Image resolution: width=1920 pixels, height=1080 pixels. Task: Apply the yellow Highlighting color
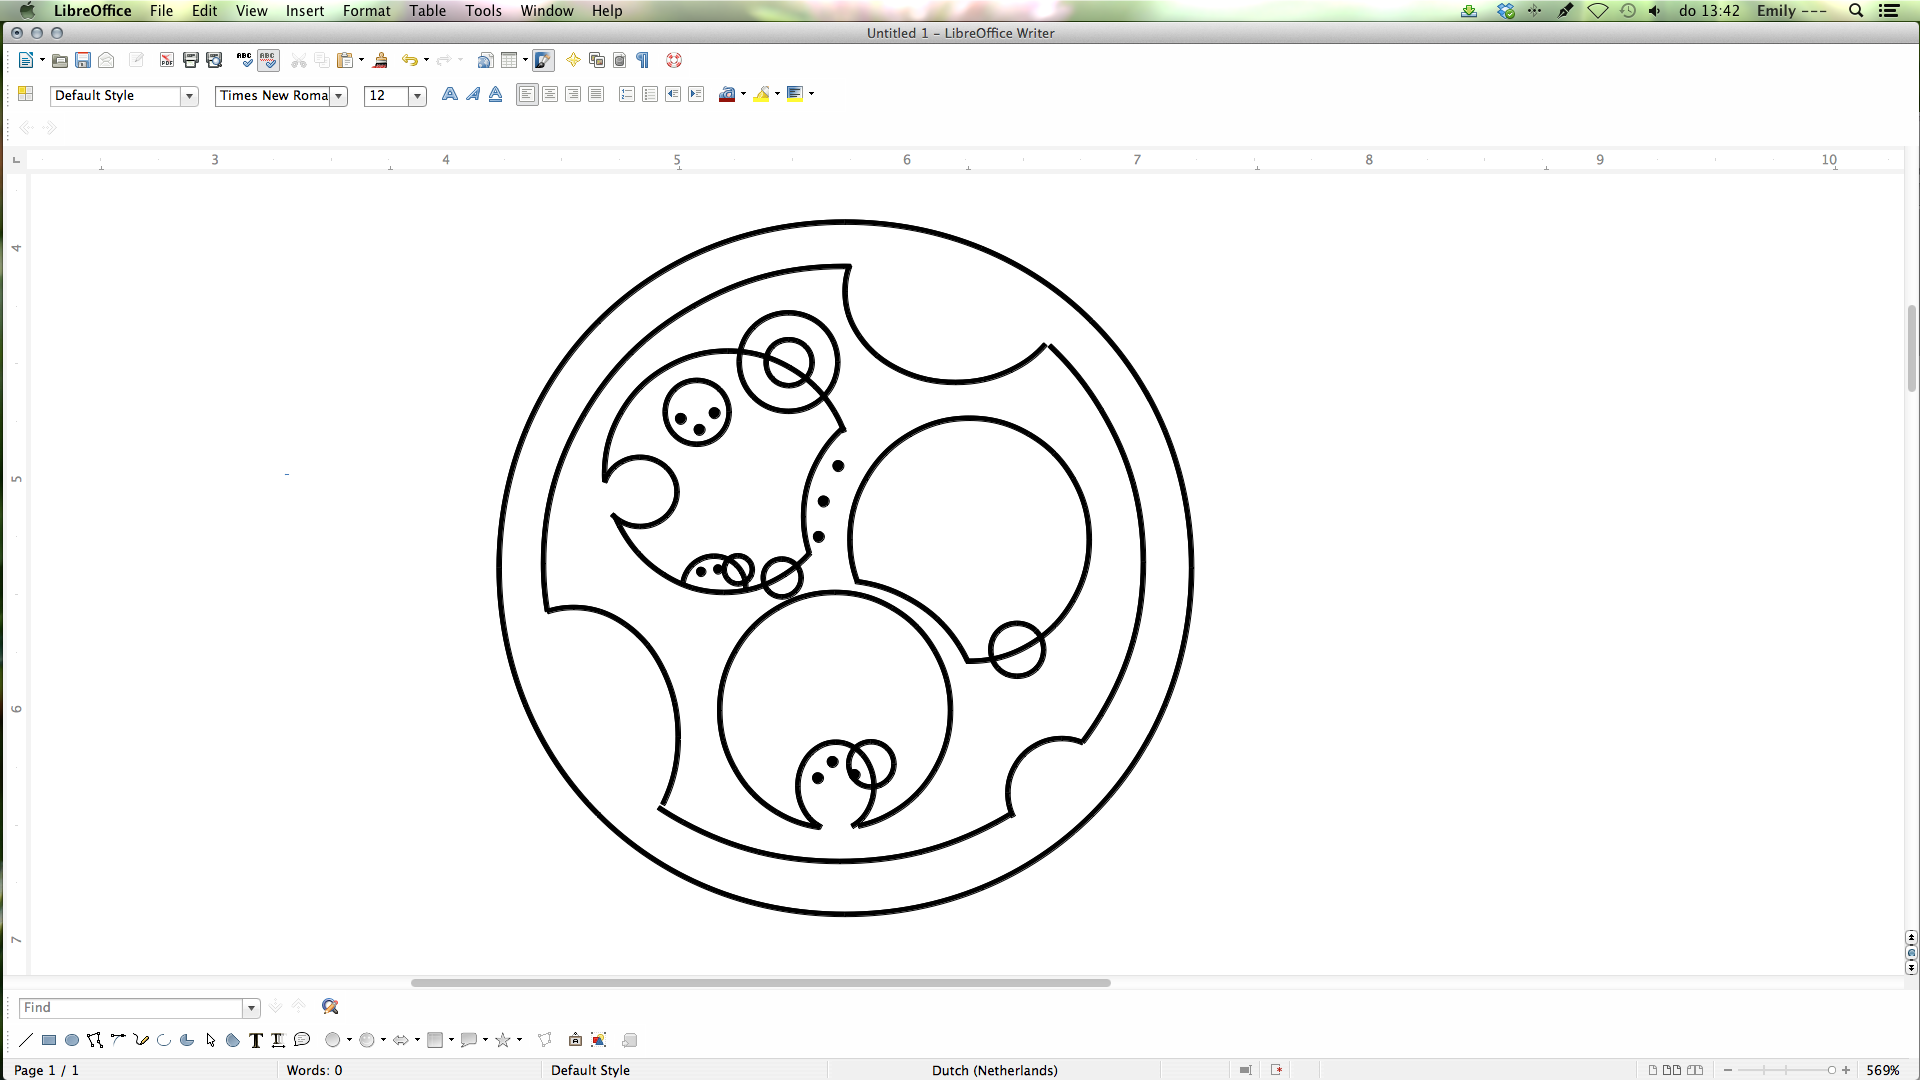762,94
